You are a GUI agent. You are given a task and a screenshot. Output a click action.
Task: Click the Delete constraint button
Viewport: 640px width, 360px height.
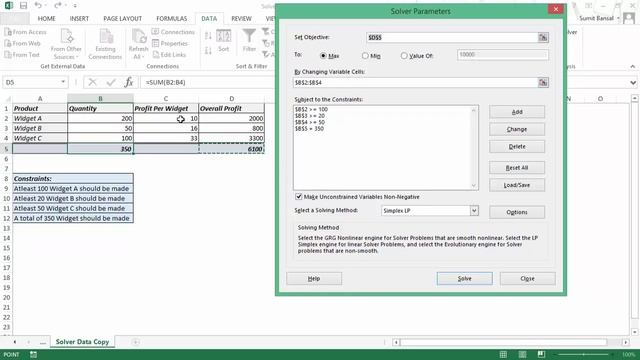pyautogui.click(x=517, y=147)
